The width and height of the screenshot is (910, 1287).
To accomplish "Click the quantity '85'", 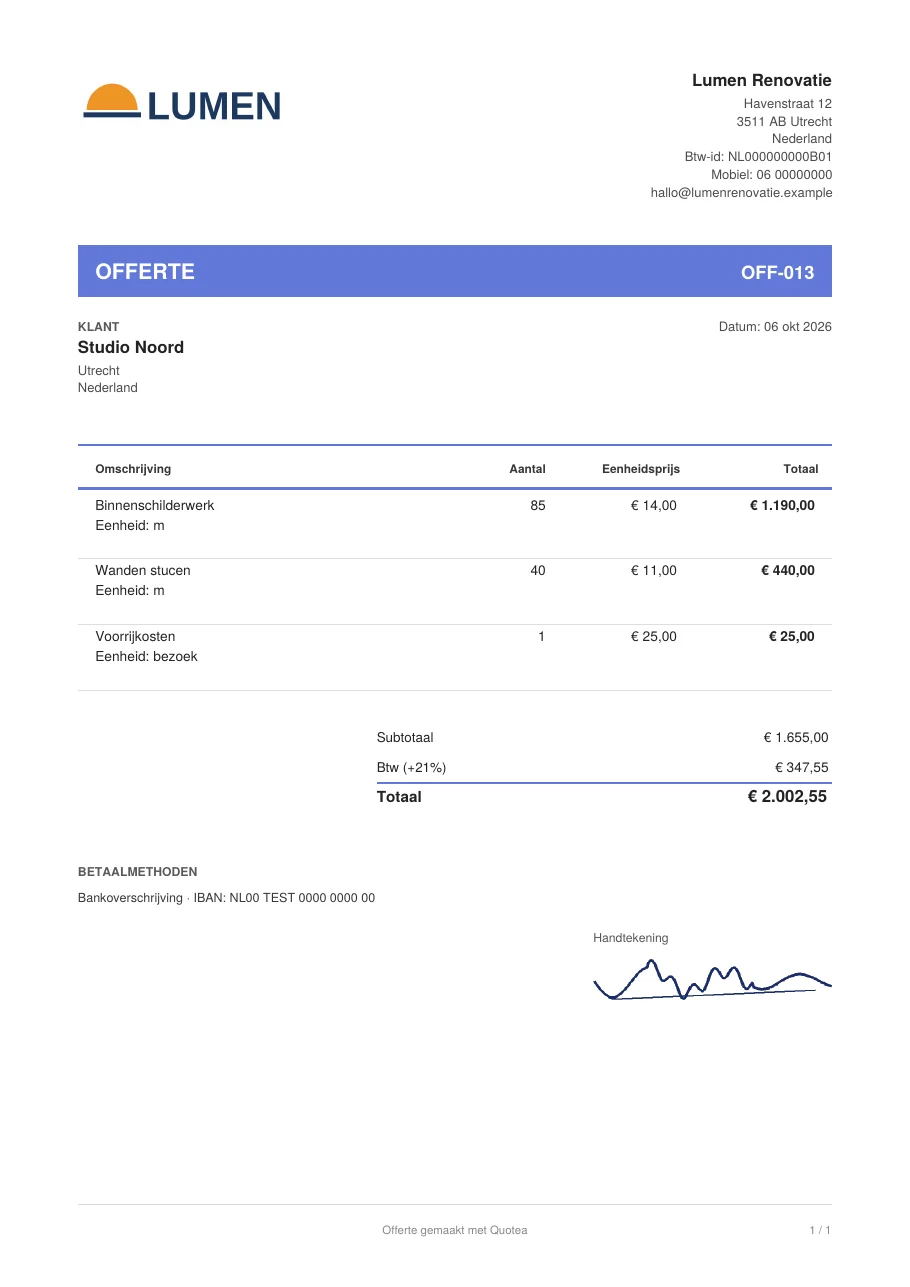I will [538, 505].
